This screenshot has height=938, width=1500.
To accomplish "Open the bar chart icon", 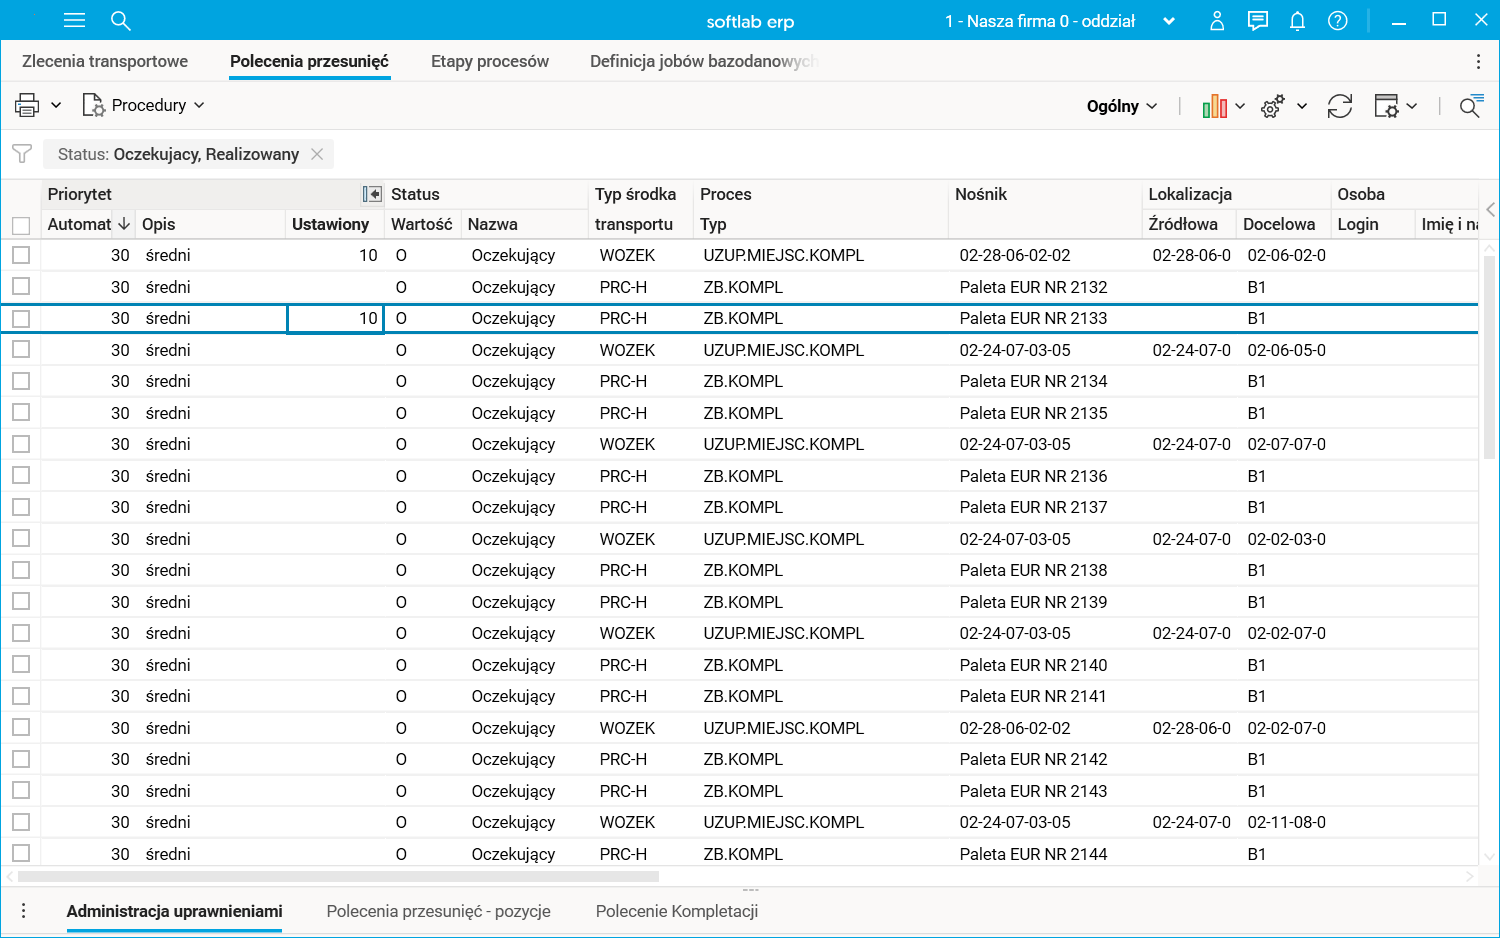I will [1214, 106].
